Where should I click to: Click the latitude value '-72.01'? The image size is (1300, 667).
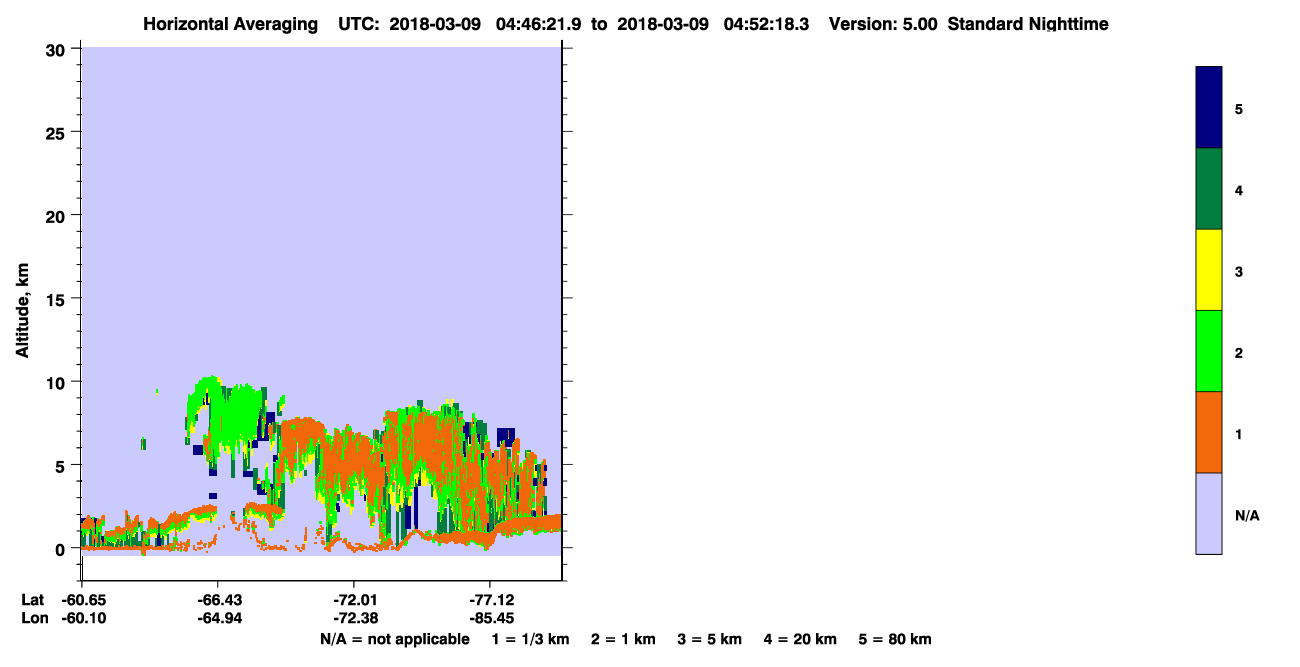(354, 600)
